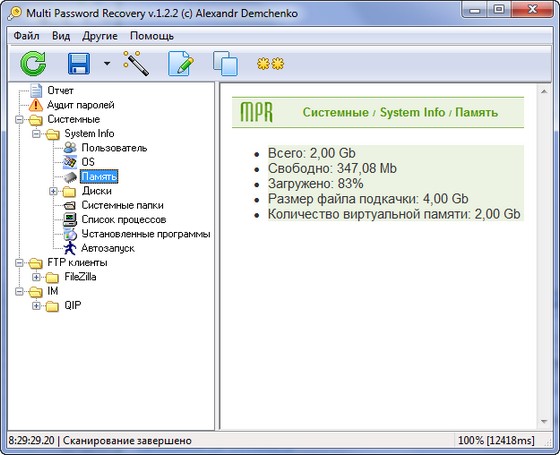Open the Помощь menu
Screen dimensions: 560x455
click(152, 36)
